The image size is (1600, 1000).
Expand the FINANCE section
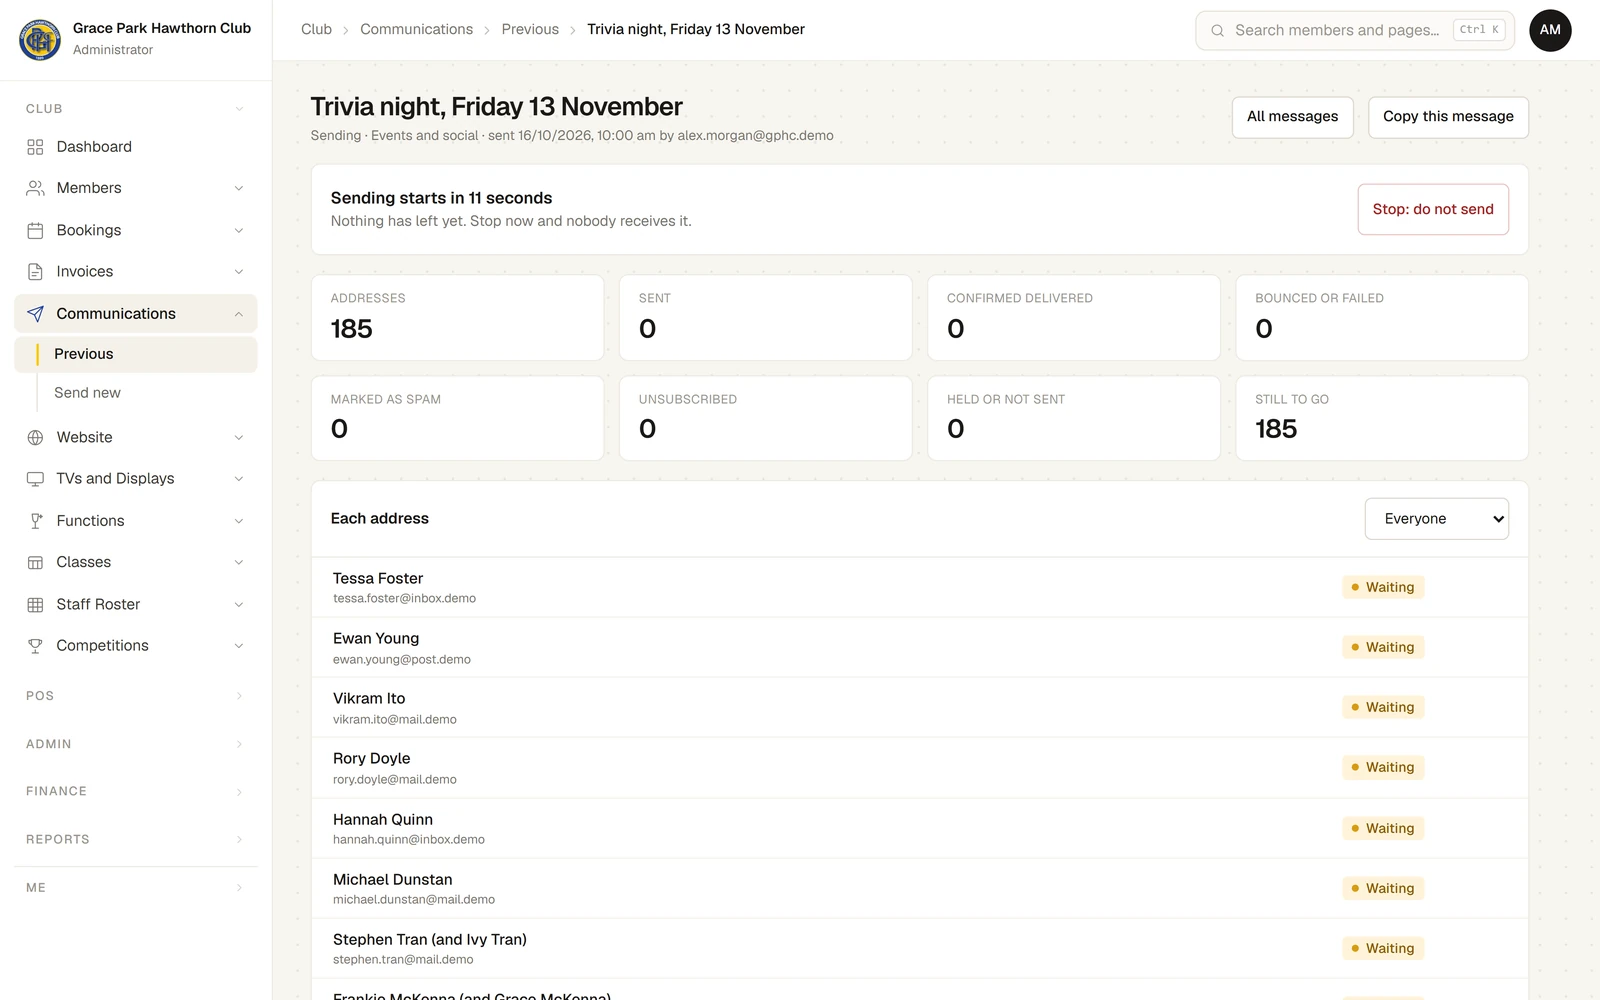(x=135, y=791)
